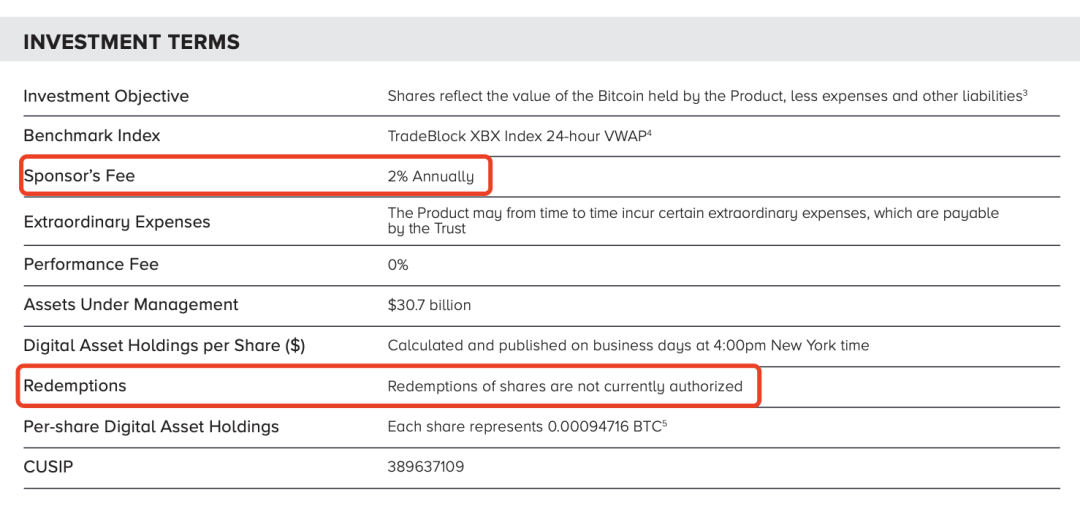Screen dimensions: 1080x509
Task: Click the redemptions not currently authorized text
Action: (x=565, y=386)
